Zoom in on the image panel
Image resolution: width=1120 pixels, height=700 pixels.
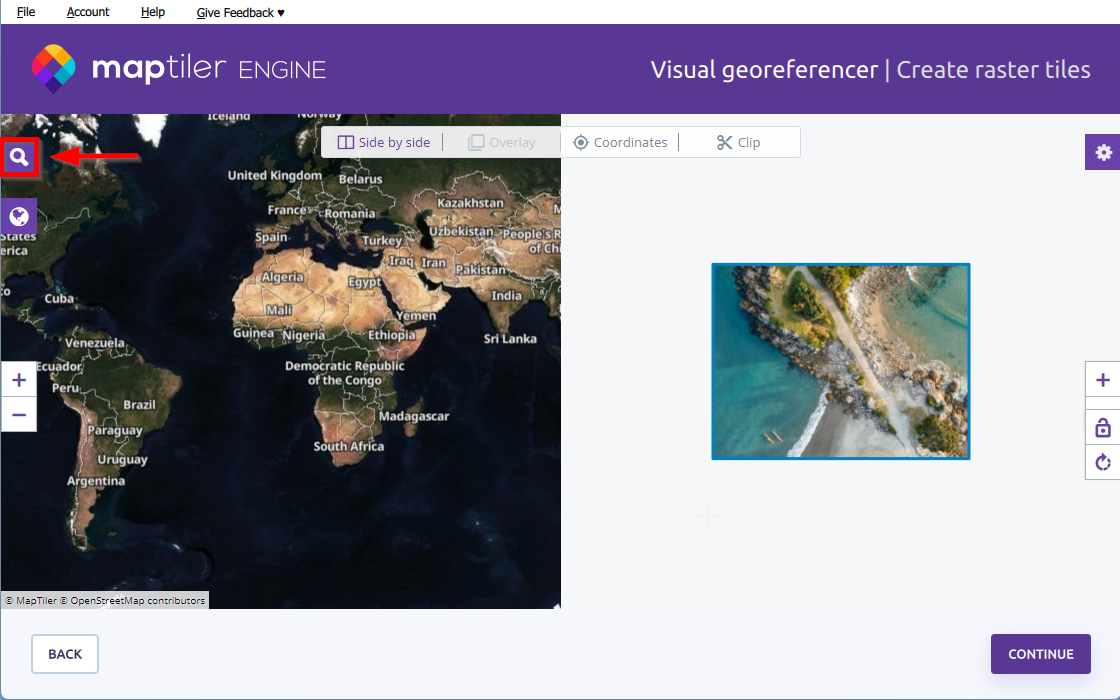1103,380
